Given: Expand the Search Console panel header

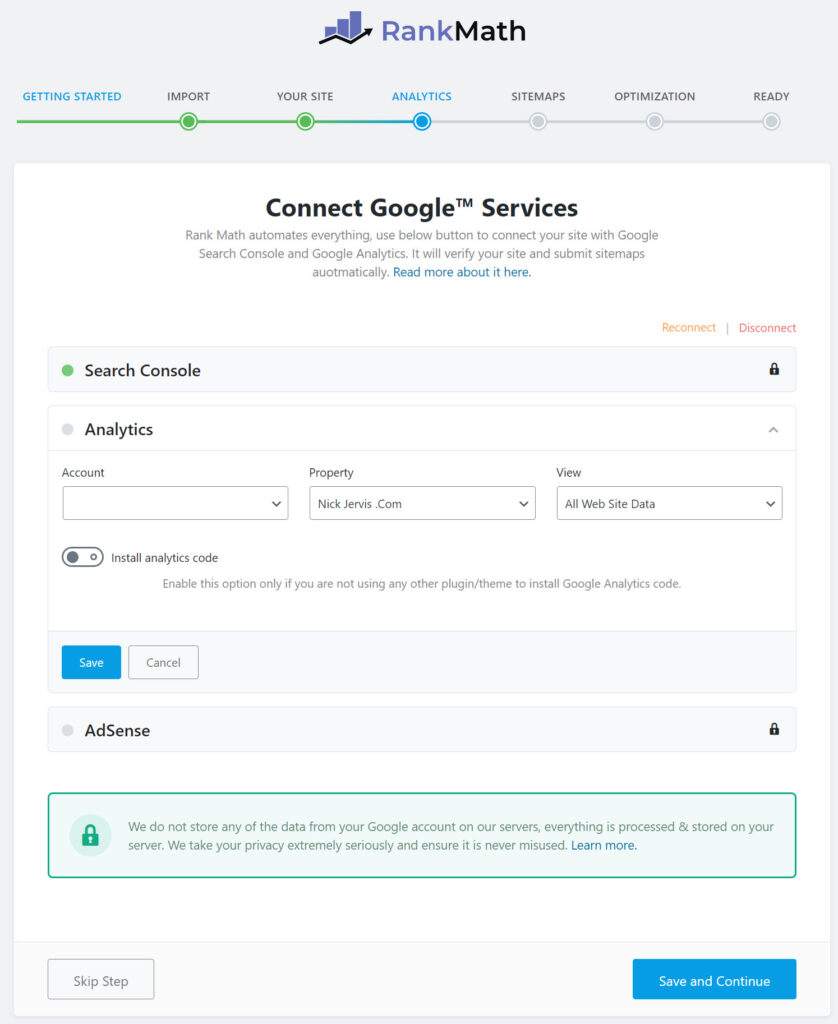Looking at the screenshot, I should click(x=422, y=370).
